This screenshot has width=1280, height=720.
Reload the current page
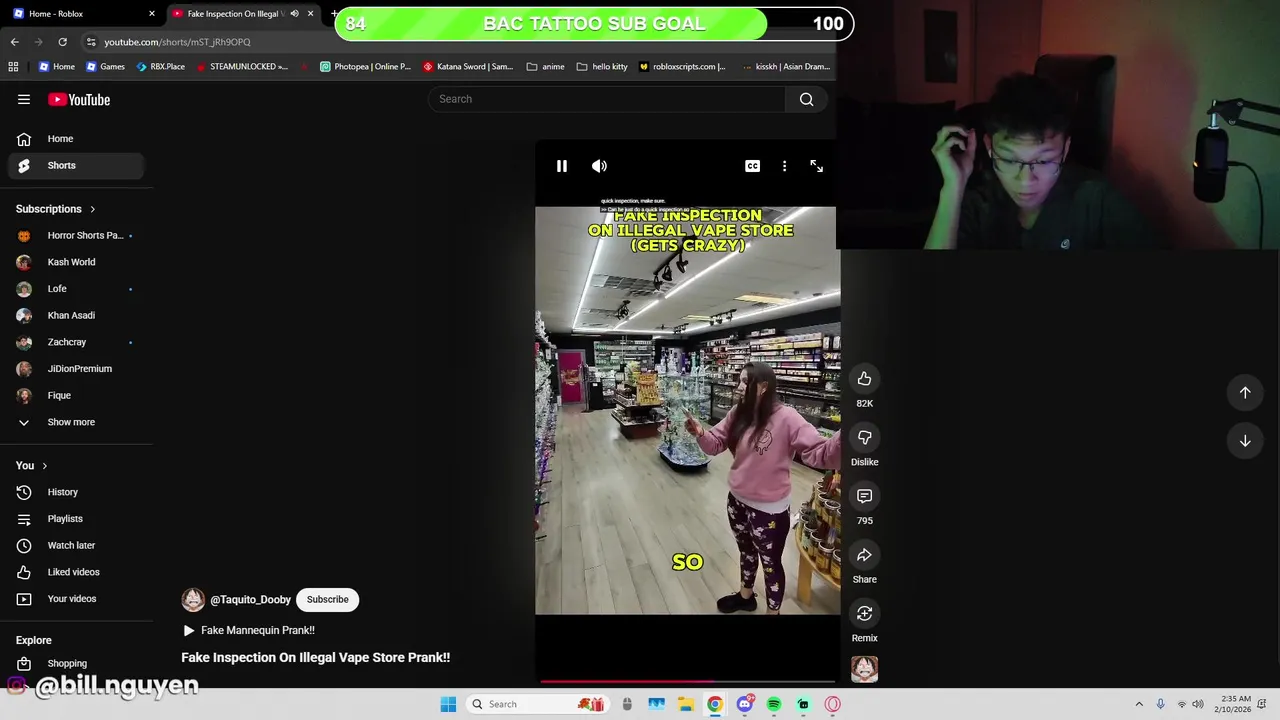point(62,42)
